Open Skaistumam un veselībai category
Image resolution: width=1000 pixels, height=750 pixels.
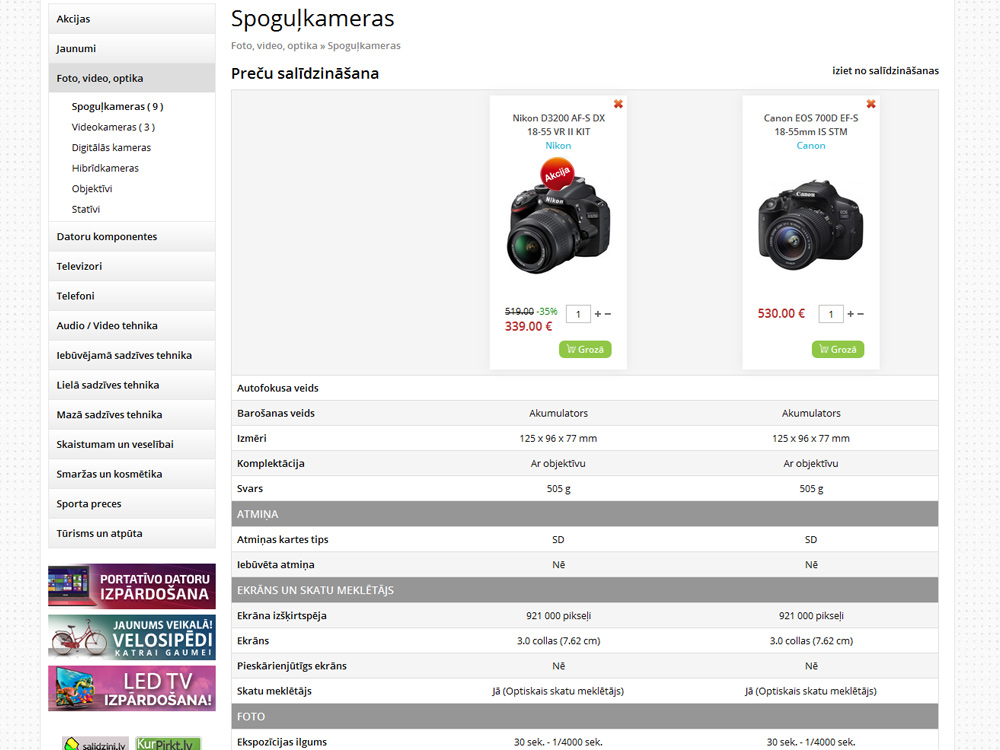pos(131,444)
